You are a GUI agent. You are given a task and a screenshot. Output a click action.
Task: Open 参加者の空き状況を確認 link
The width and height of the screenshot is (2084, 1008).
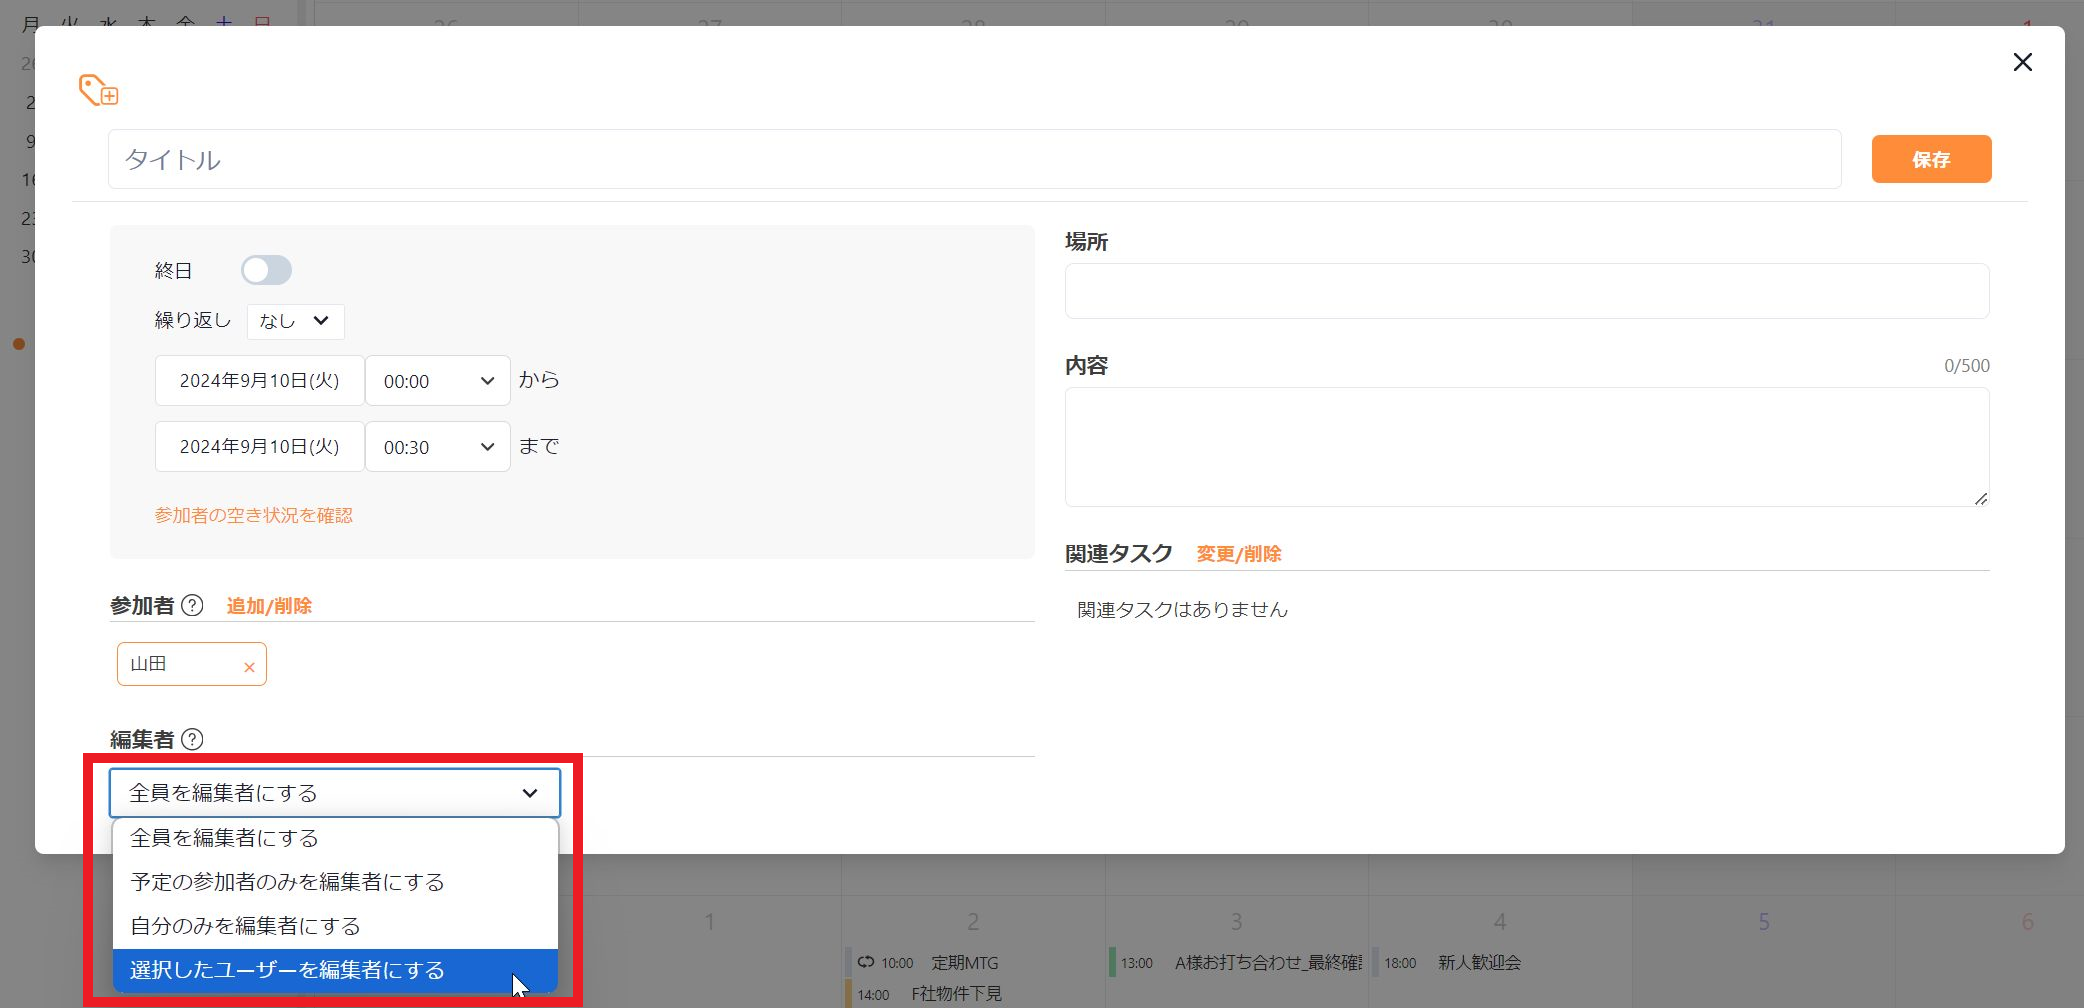253,514
